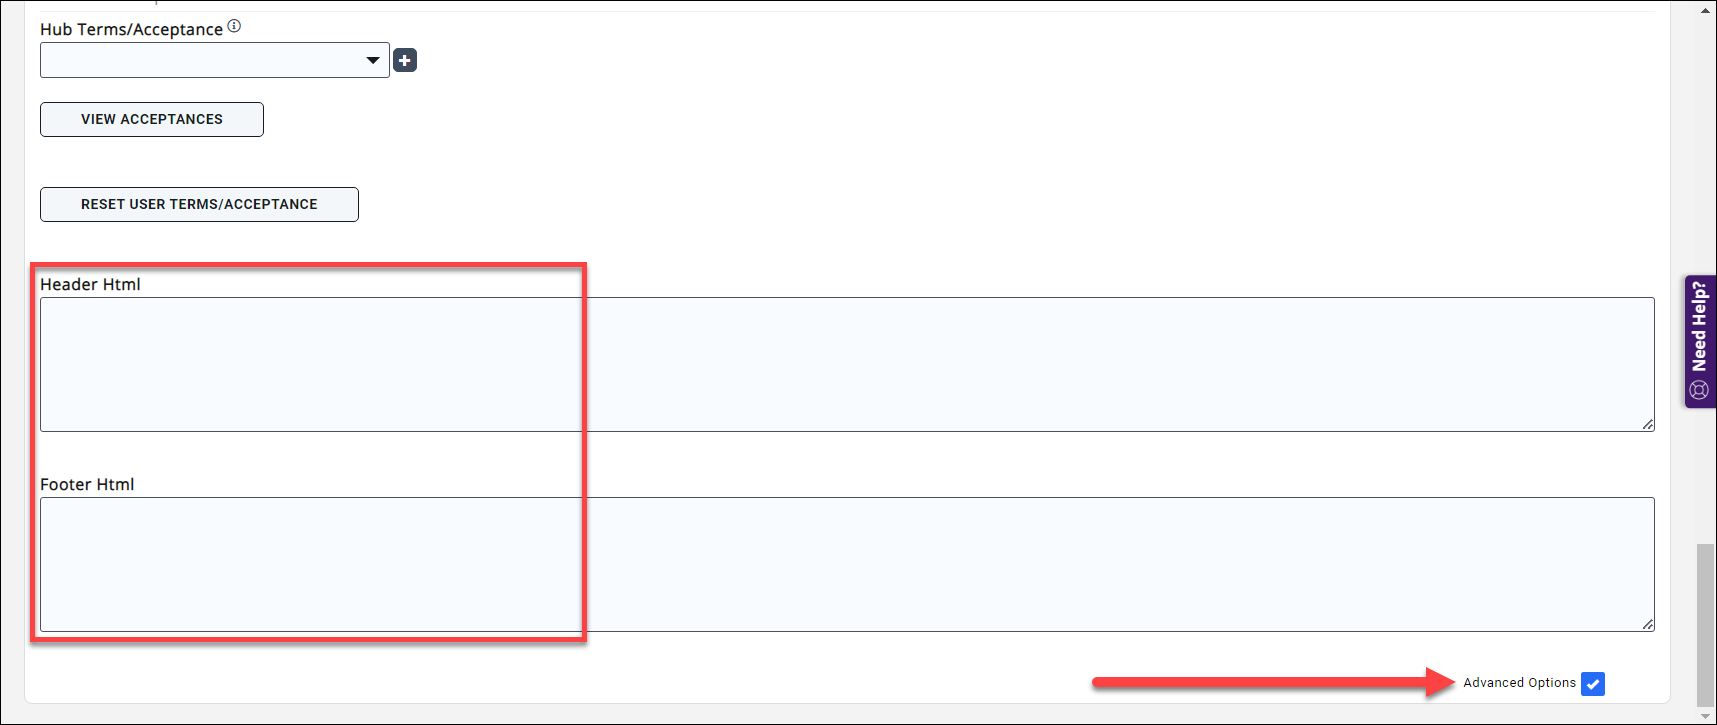This screenshot has height=725, width=1717.
Task: Click the VIEW ACCEPTANCES button
Action: 152,119
